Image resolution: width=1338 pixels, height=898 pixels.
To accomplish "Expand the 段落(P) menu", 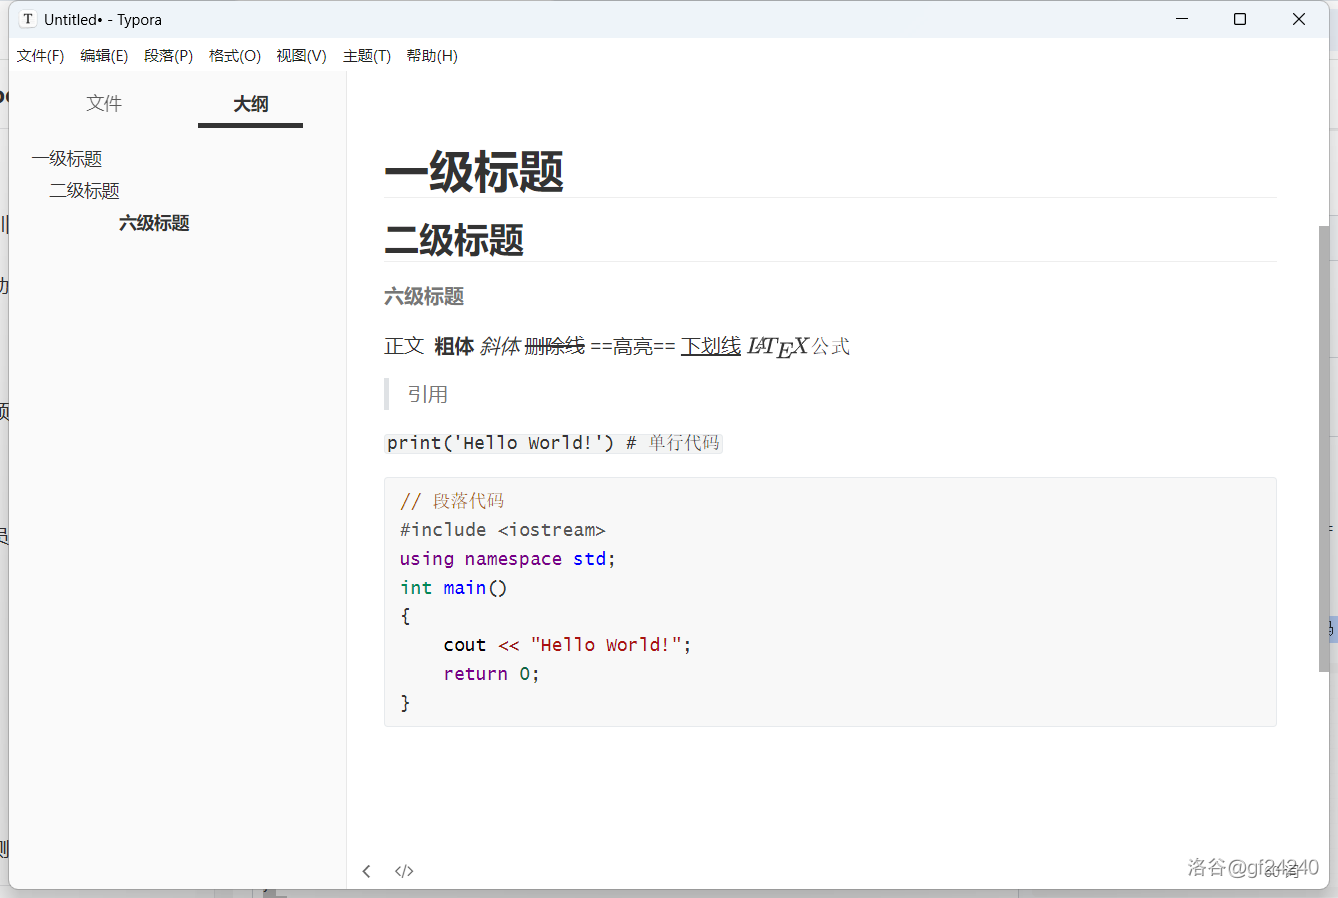I will (x=168, y=56).
